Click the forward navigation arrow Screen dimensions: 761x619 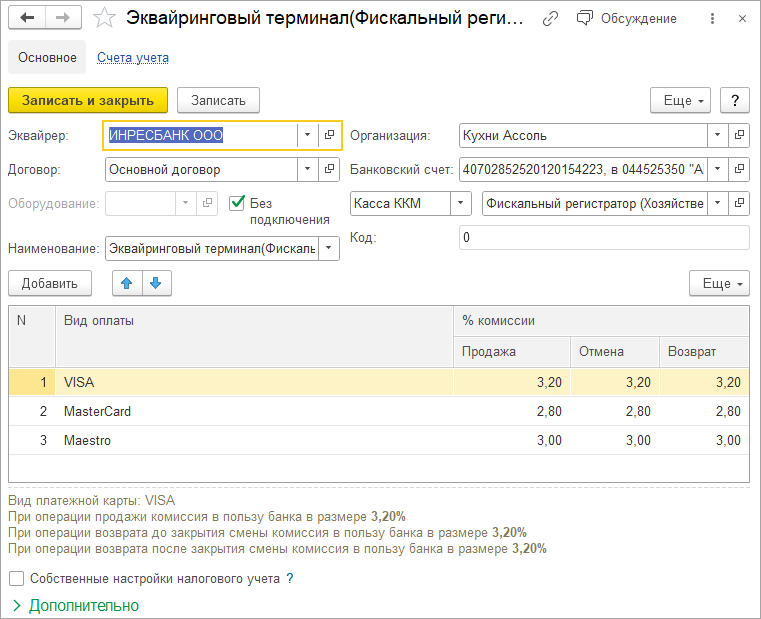click(x=63, y=18)
